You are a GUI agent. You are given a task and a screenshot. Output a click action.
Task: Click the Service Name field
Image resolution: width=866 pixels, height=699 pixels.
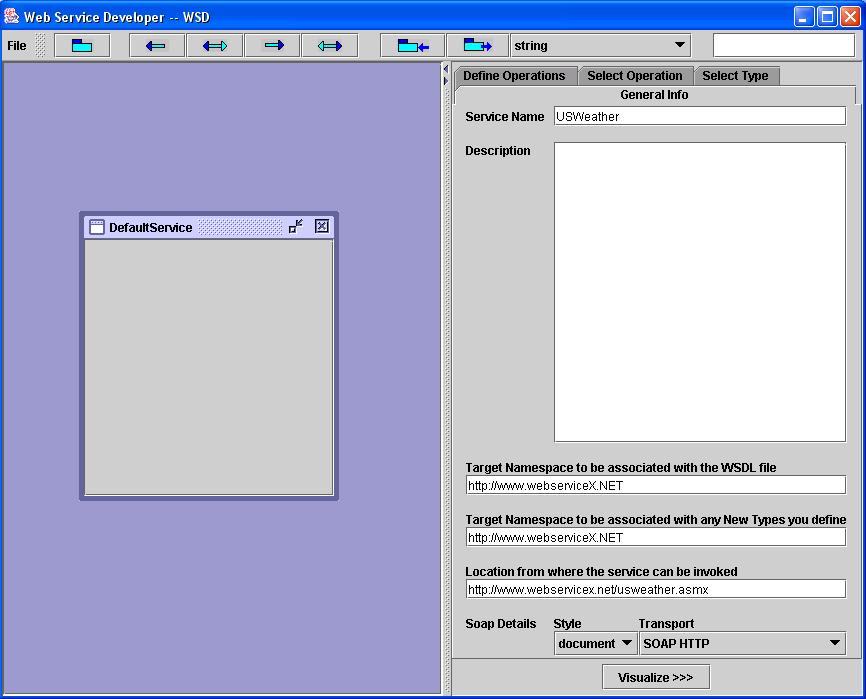[700, 116]
